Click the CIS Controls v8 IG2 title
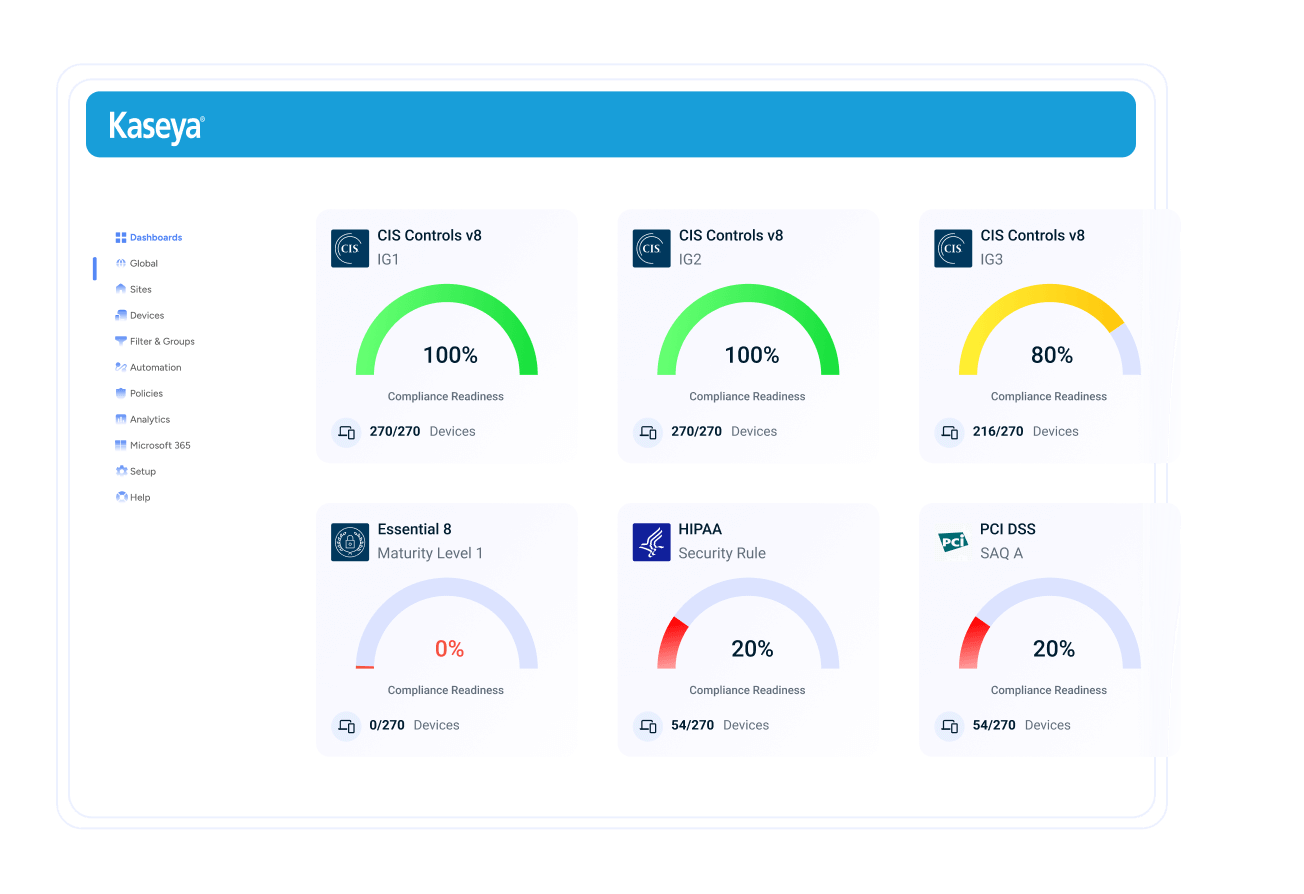1304x894 pixels. [730, 236]
